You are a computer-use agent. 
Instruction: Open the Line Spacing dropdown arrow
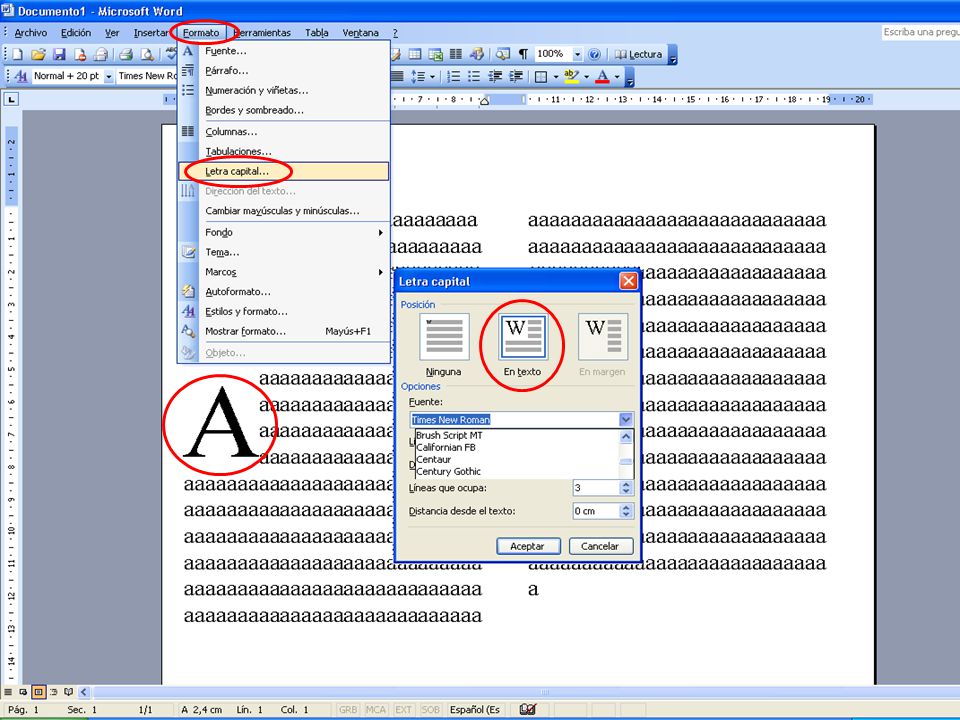tap(432, 77)
